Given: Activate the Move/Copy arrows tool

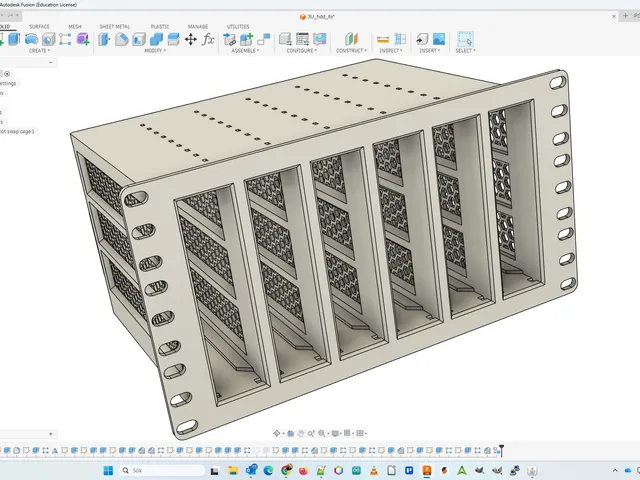Looking at the screenshot, I should [x=191, y=39].
